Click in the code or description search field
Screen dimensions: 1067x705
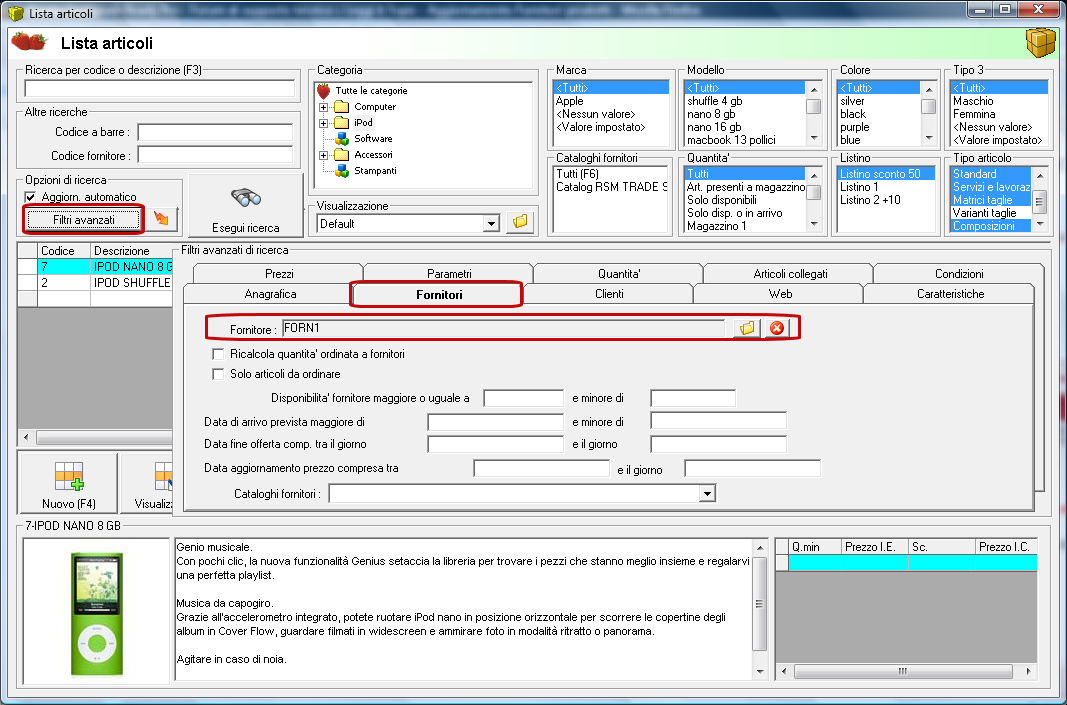(x=160, y=88)
